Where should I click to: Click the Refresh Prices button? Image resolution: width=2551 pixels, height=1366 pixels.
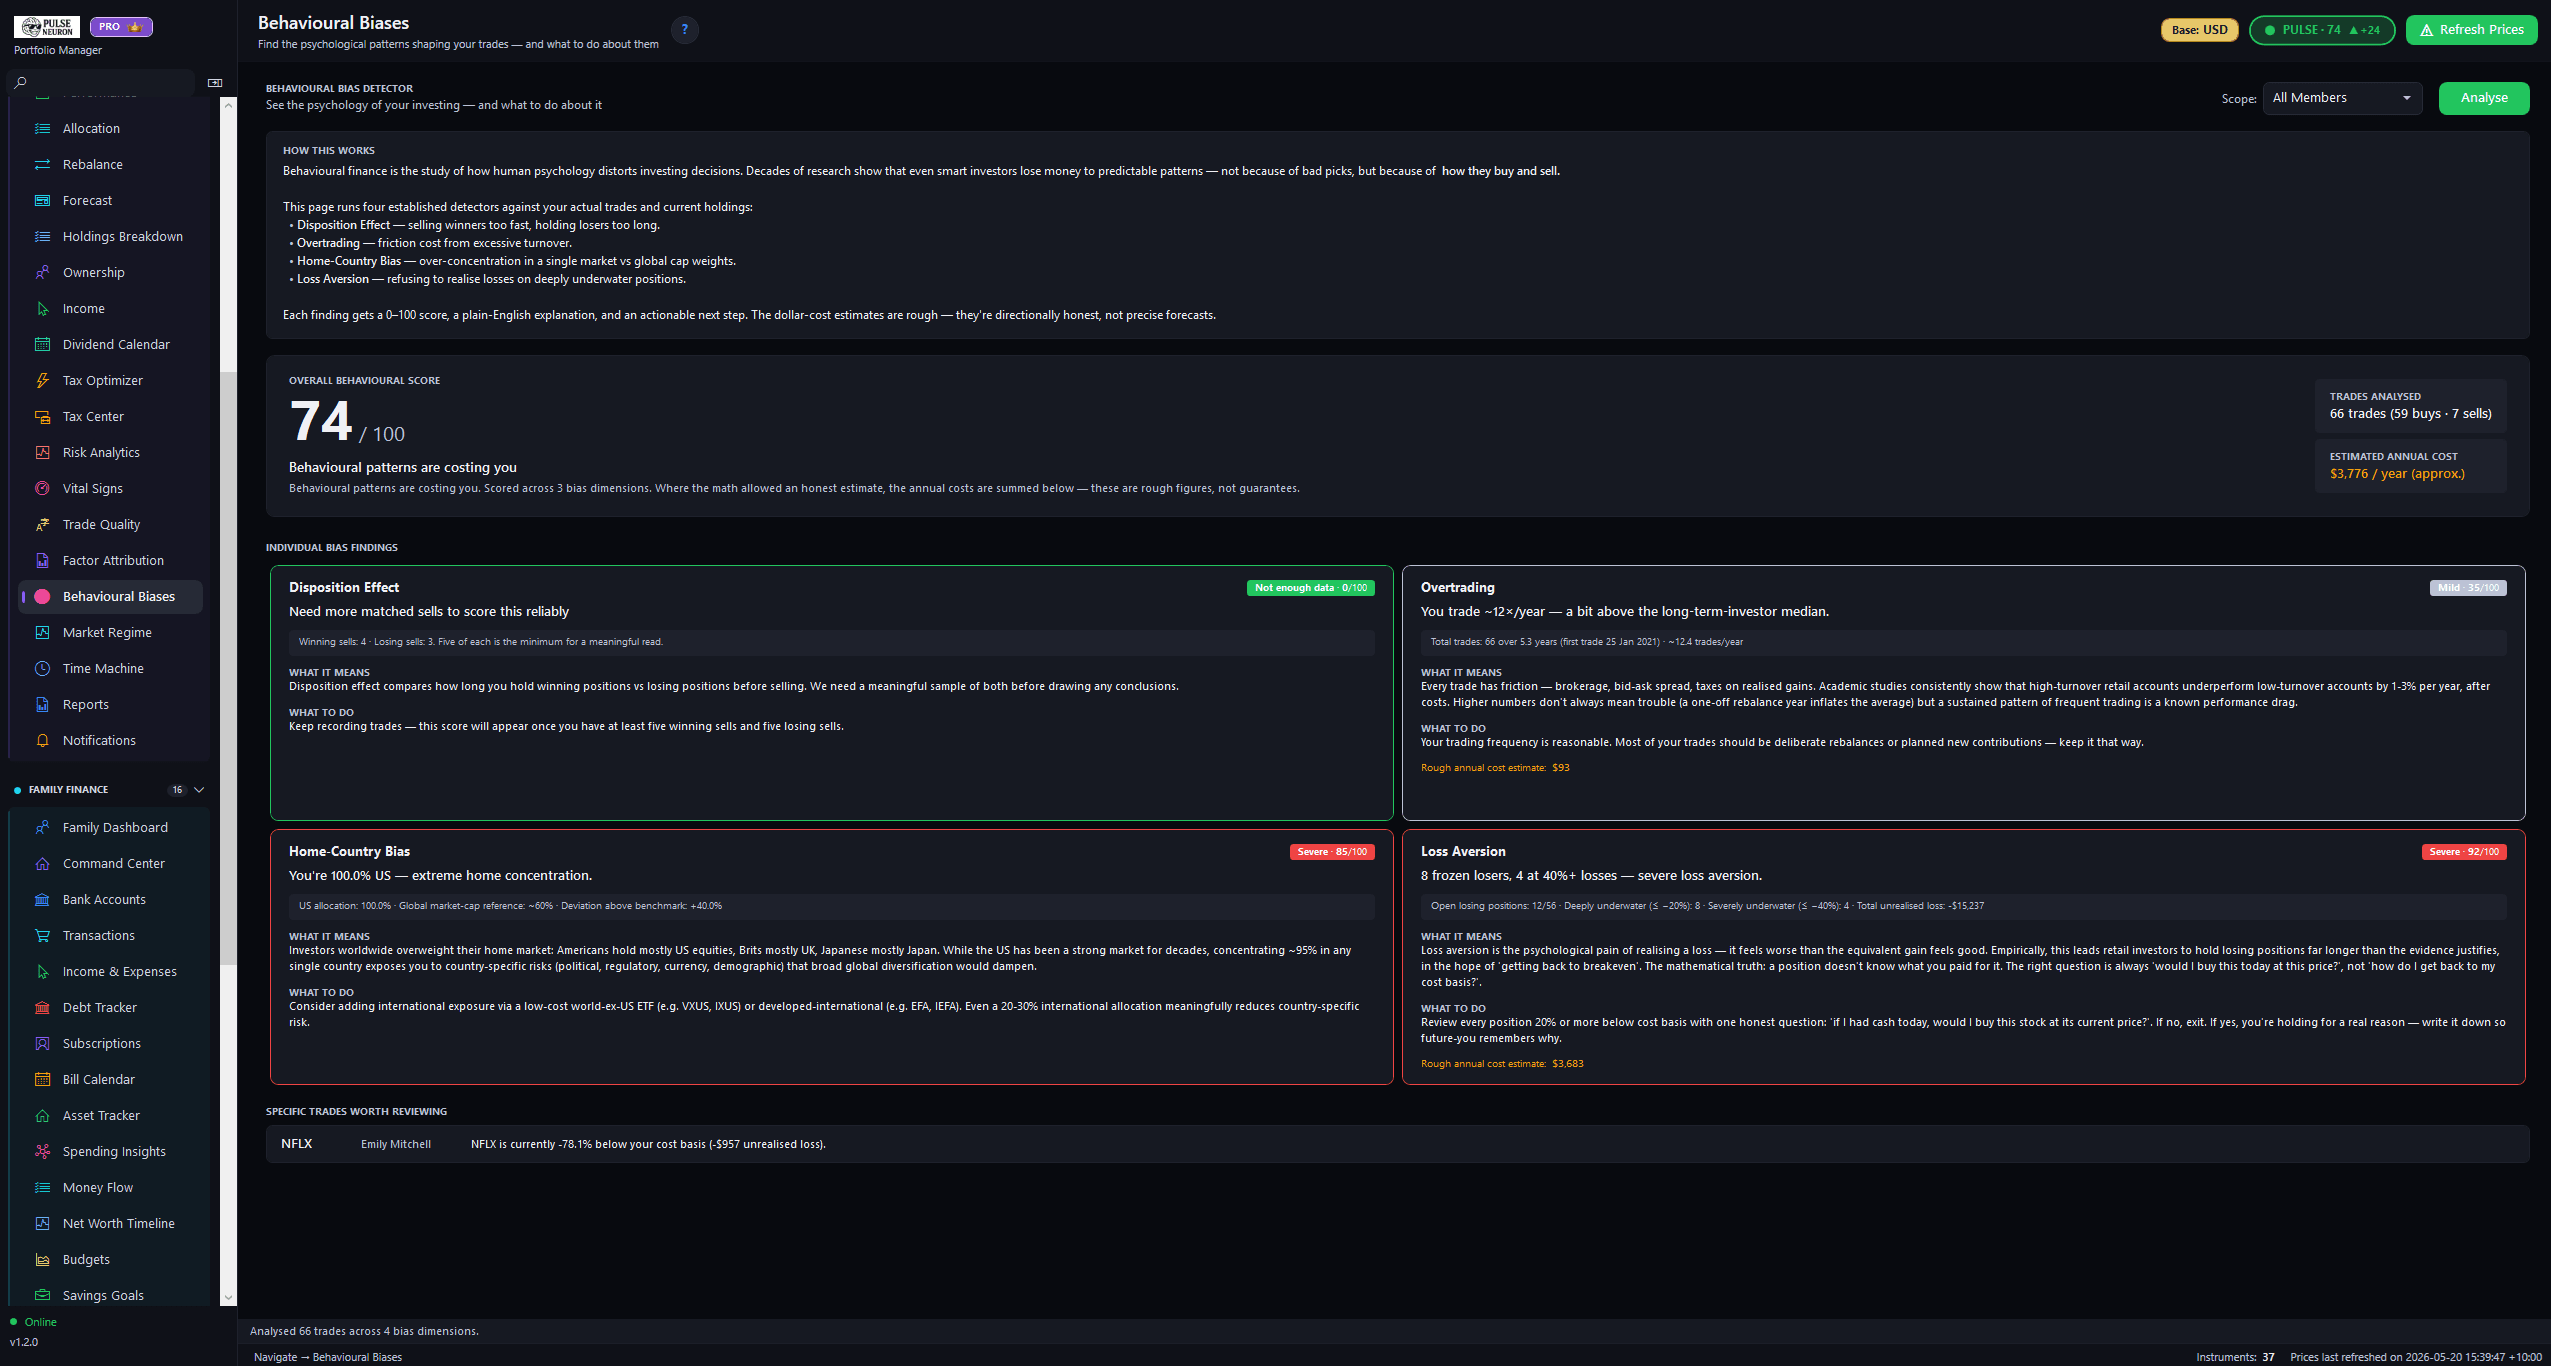pos(2471,30)
